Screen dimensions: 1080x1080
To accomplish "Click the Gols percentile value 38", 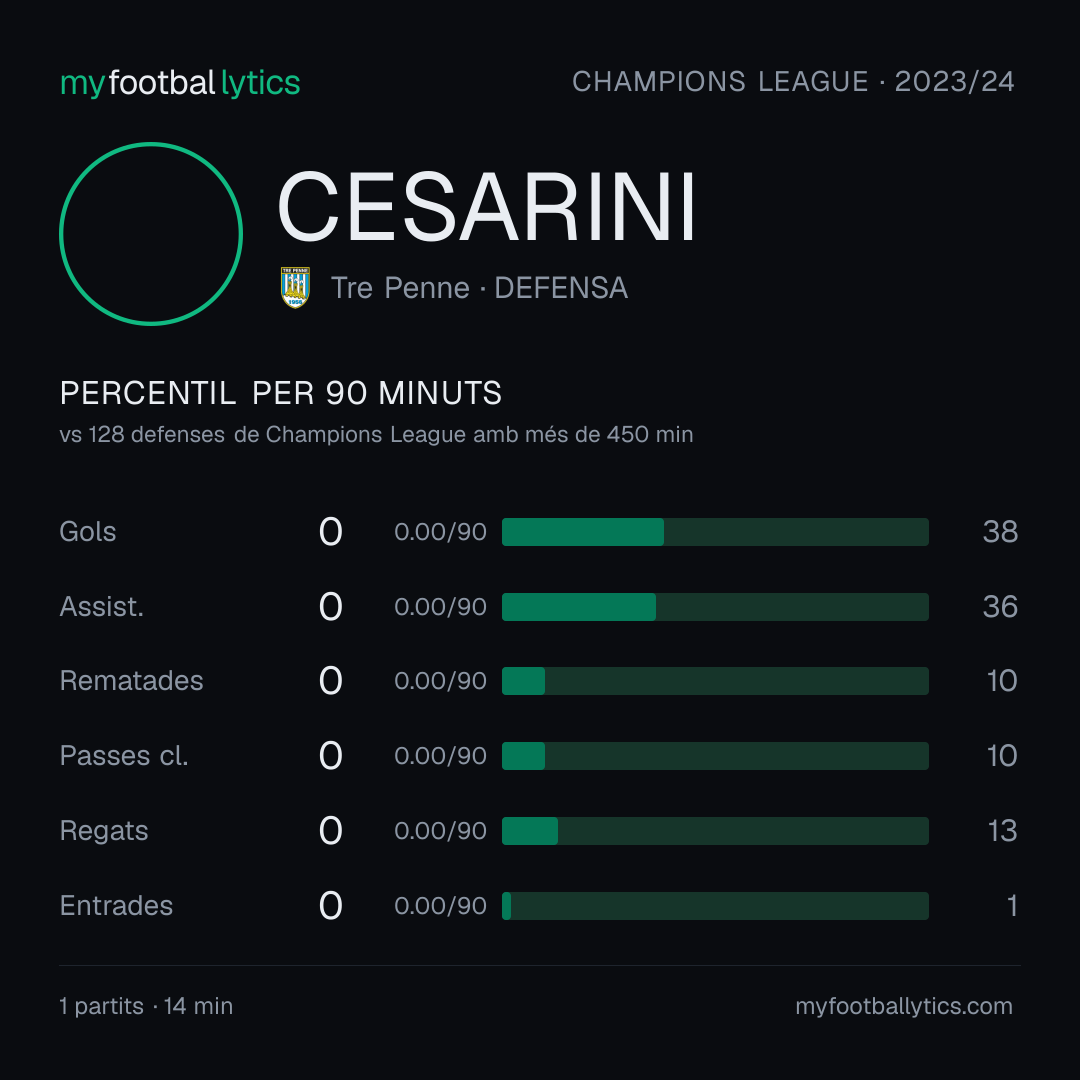I will [x=1000, y=532].
